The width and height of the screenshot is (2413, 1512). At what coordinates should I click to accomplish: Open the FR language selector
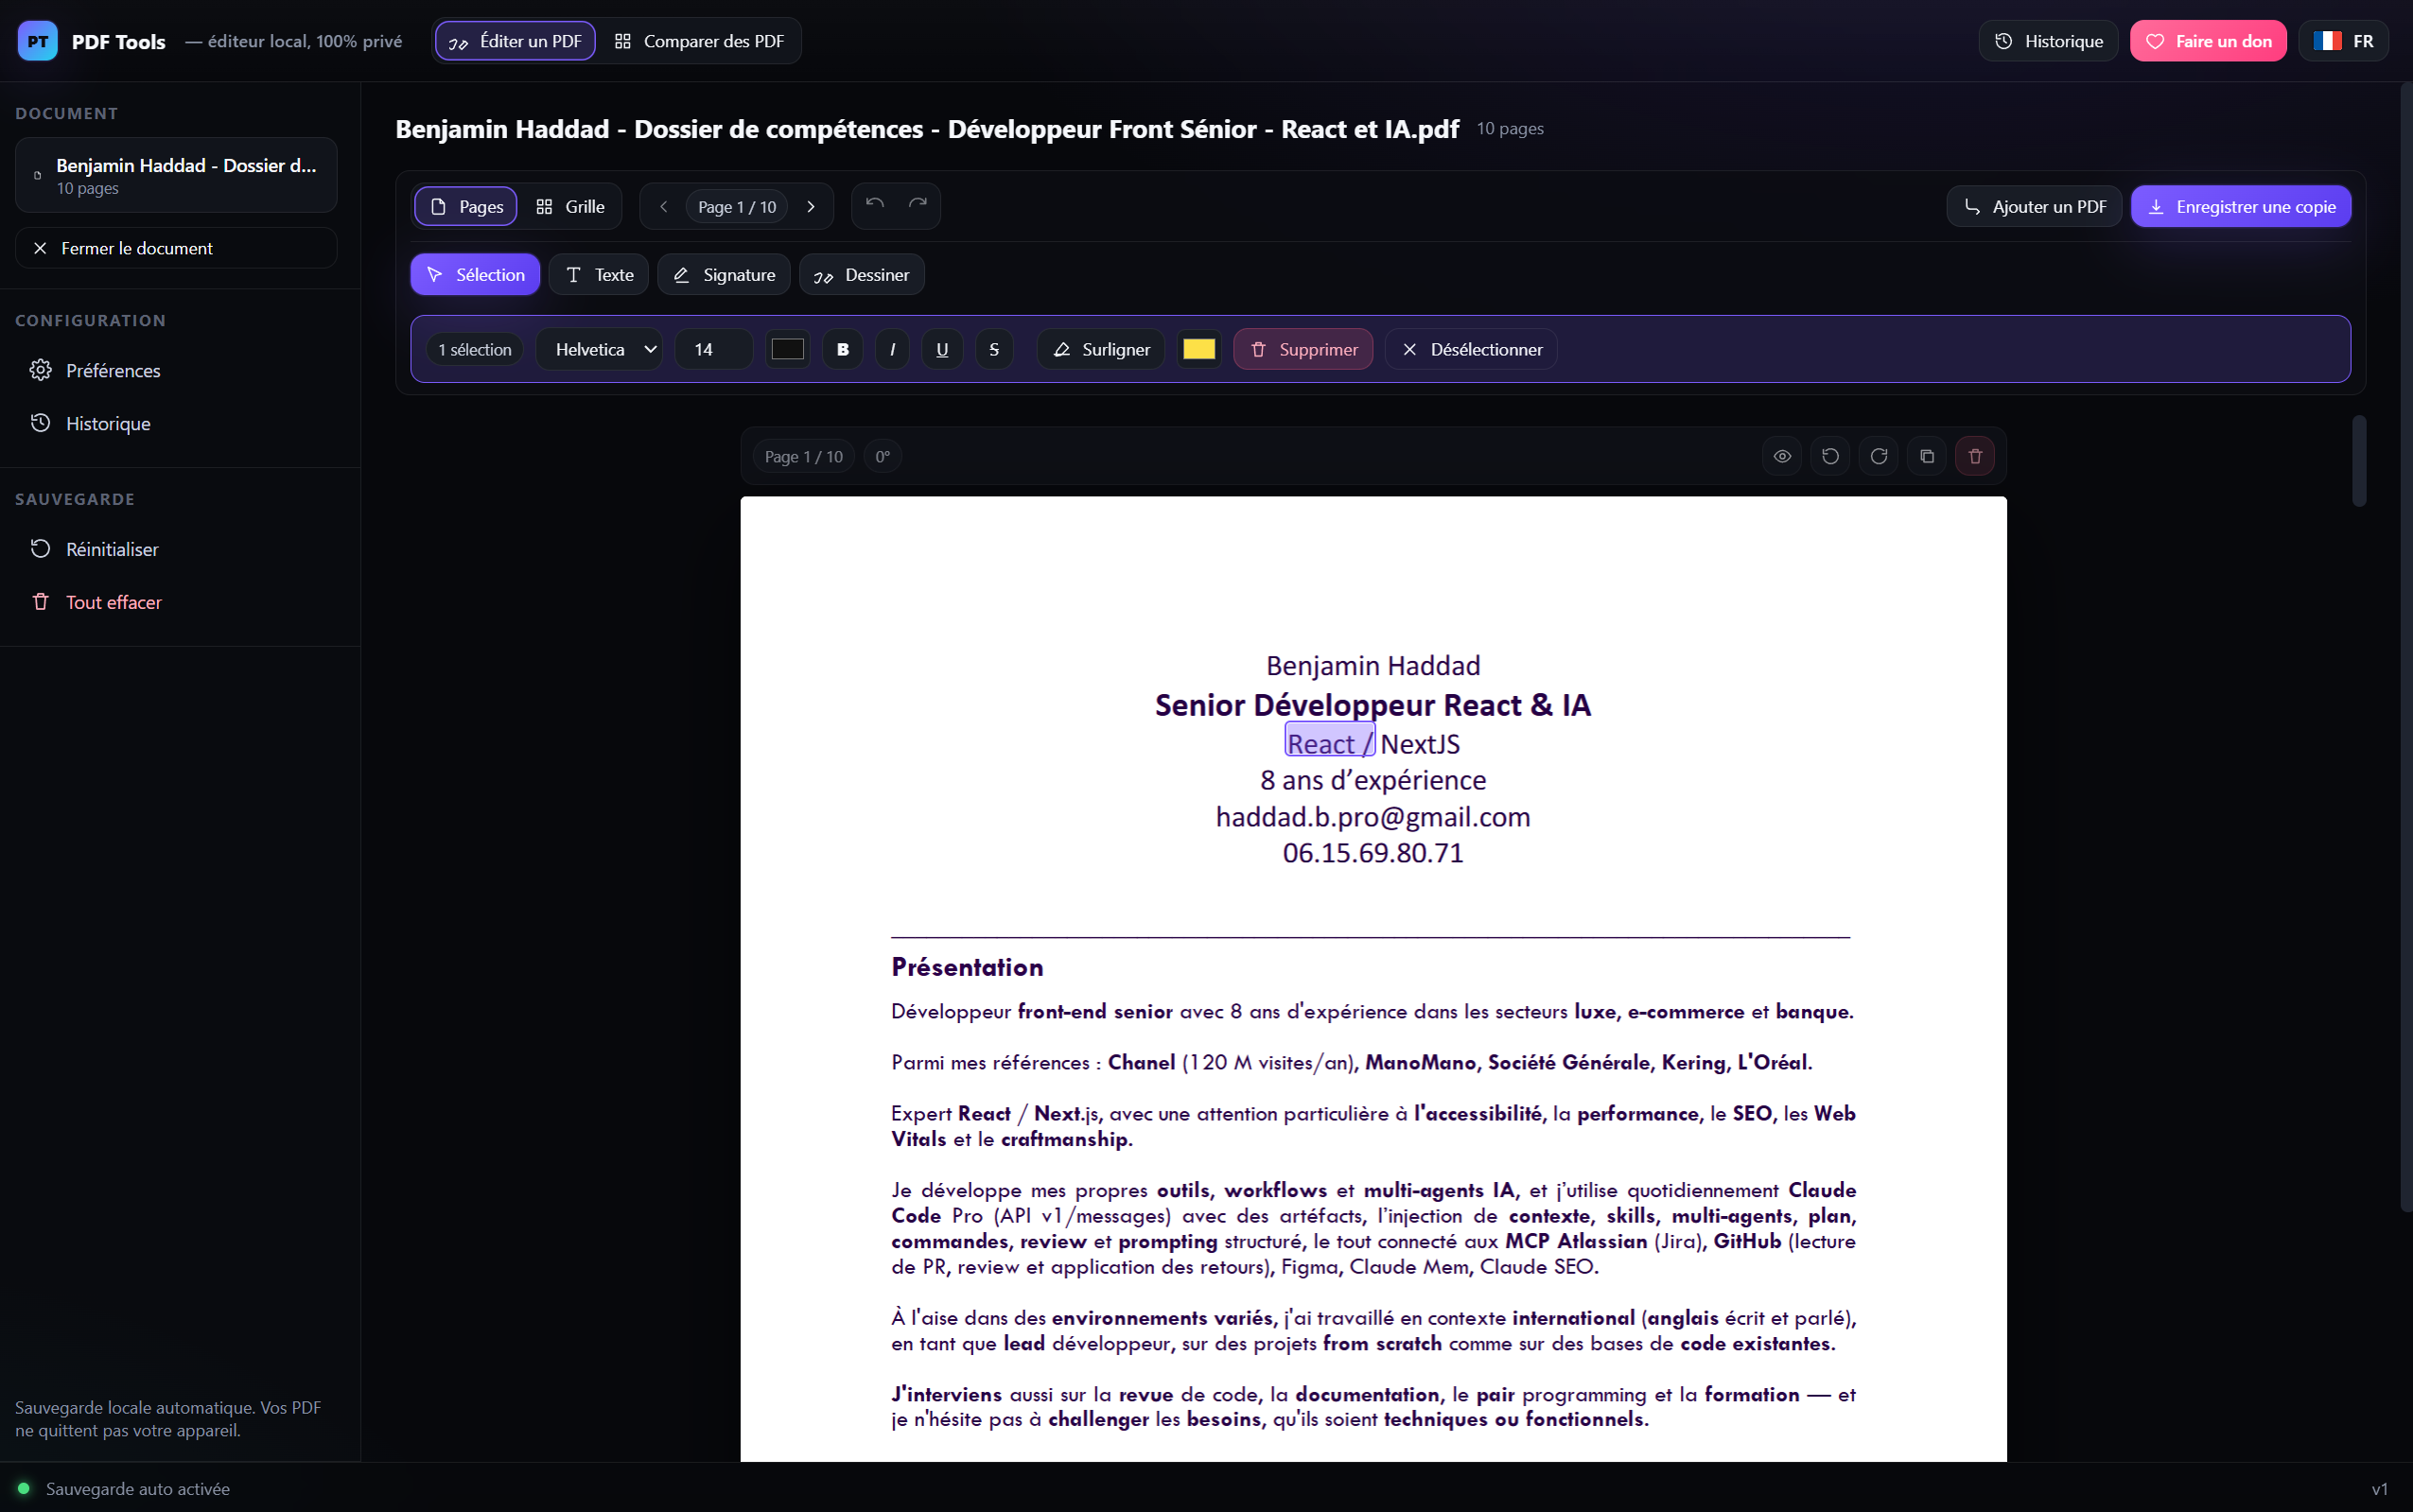(x=2343, y=41)
